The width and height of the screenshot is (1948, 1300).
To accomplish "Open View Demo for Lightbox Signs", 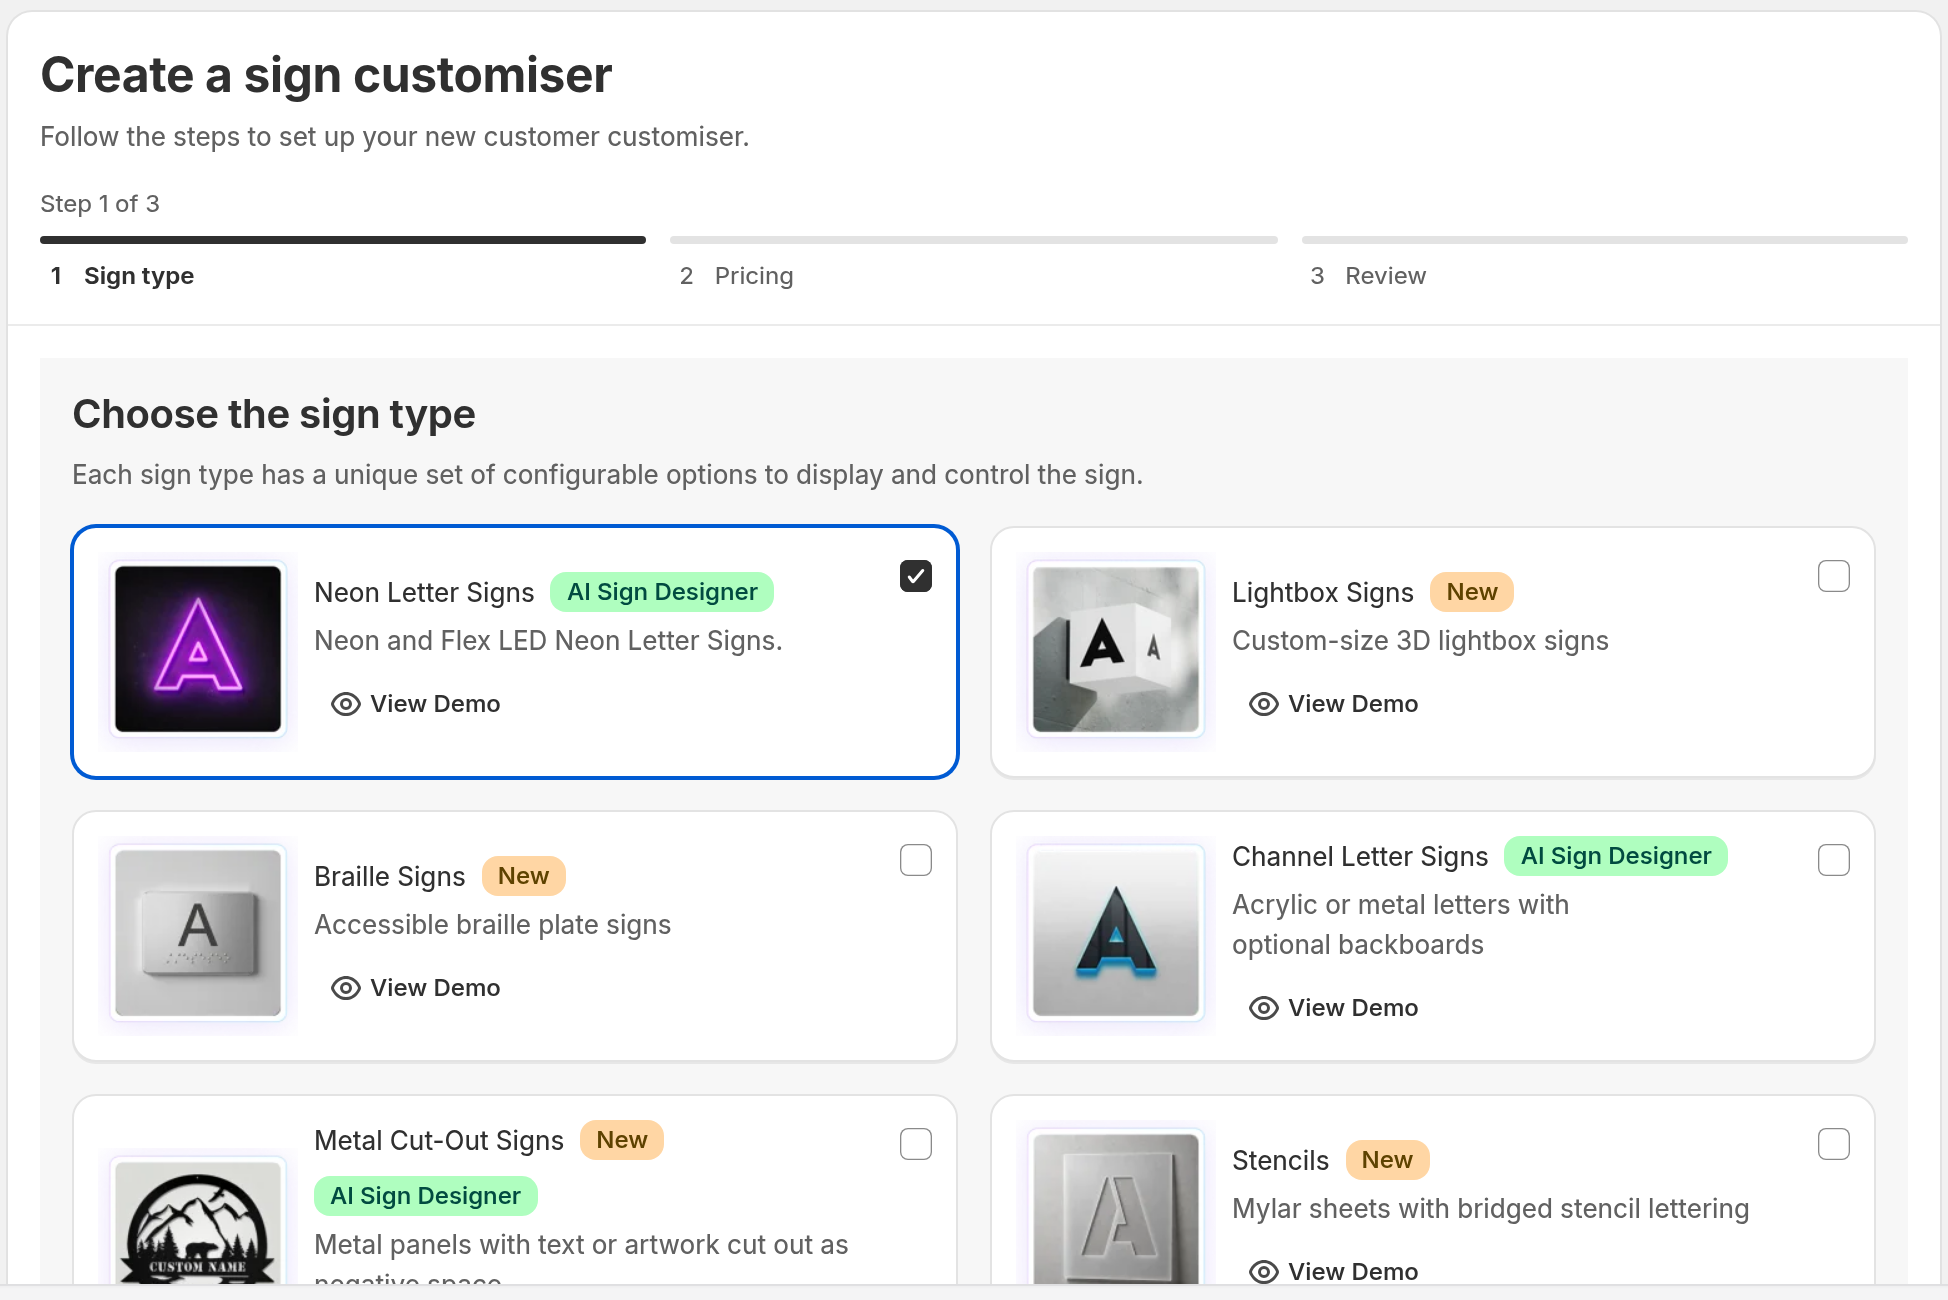I will [1334, 704].
